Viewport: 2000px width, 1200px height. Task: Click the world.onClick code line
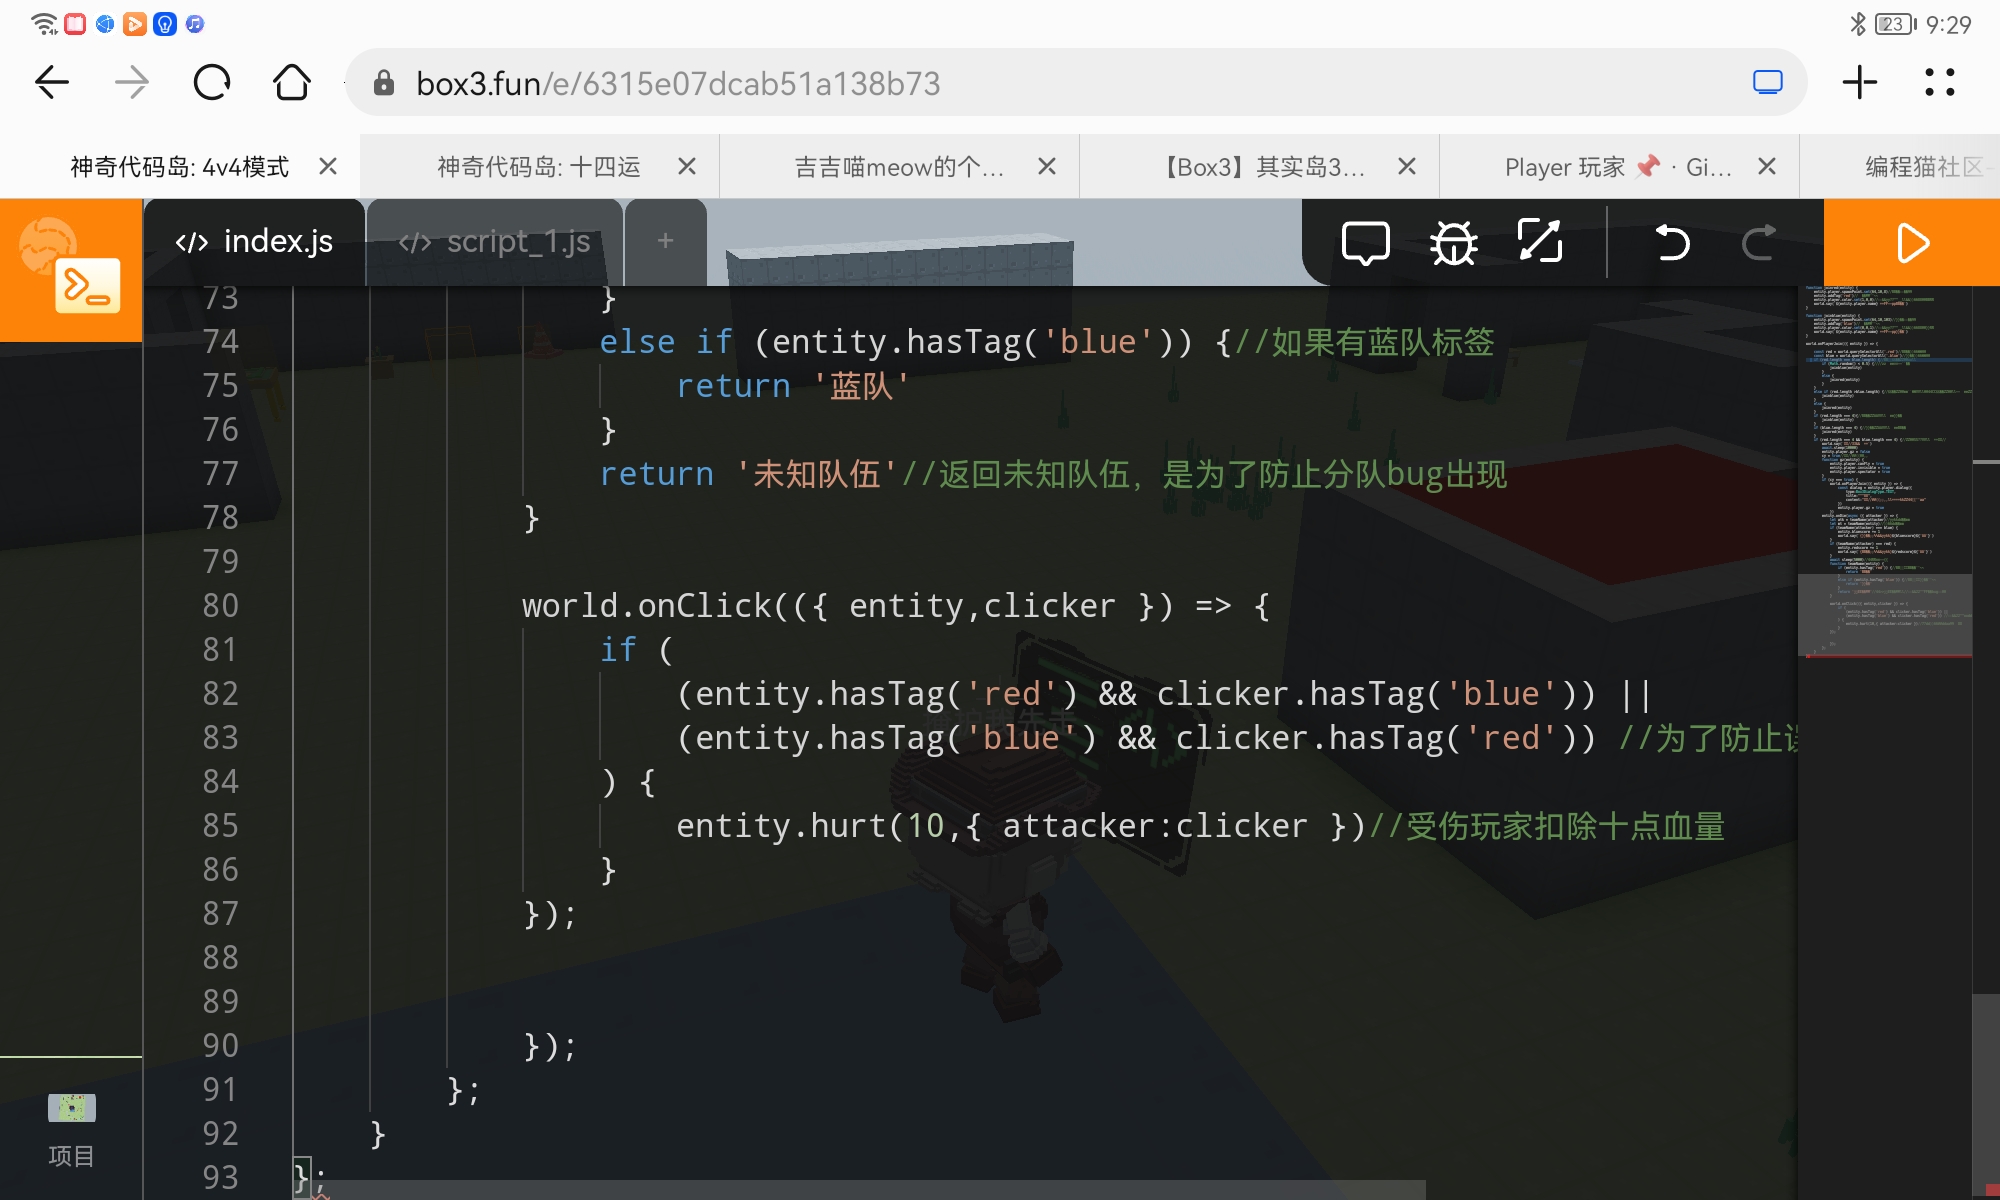(896, 605)
